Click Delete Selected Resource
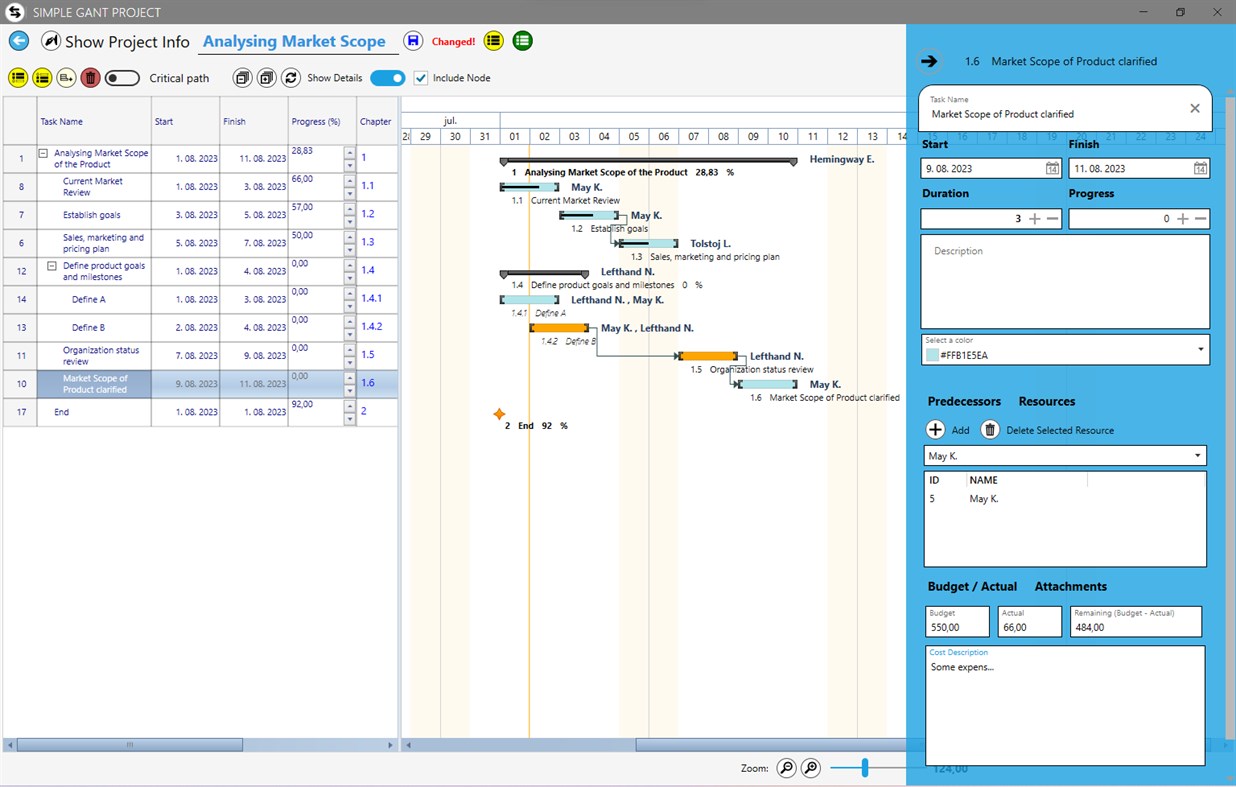Viewport: 1236px width, 787px height. (989, 429)
